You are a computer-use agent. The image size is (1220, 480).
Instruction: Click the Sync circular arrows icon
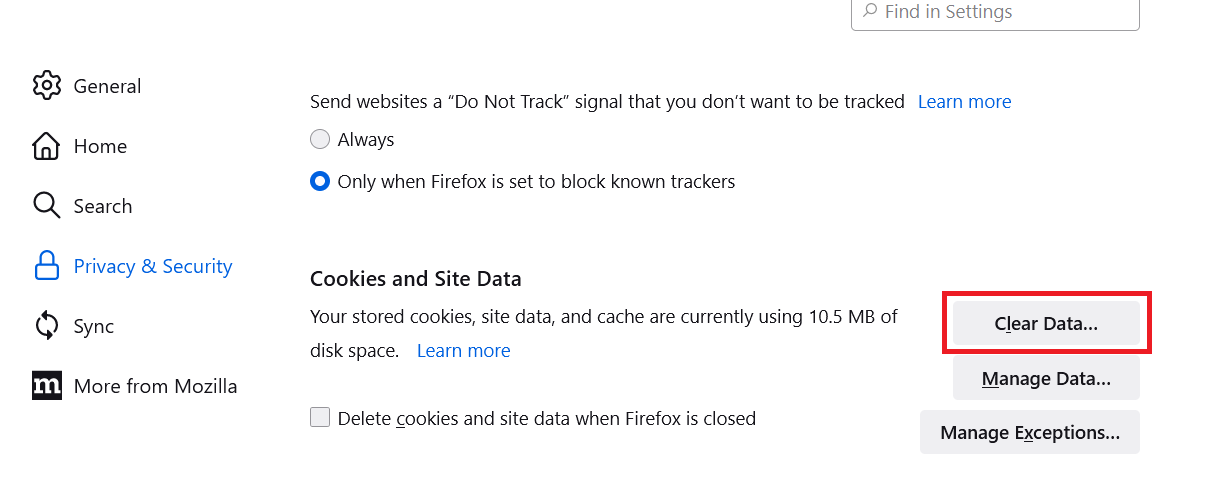47,326
